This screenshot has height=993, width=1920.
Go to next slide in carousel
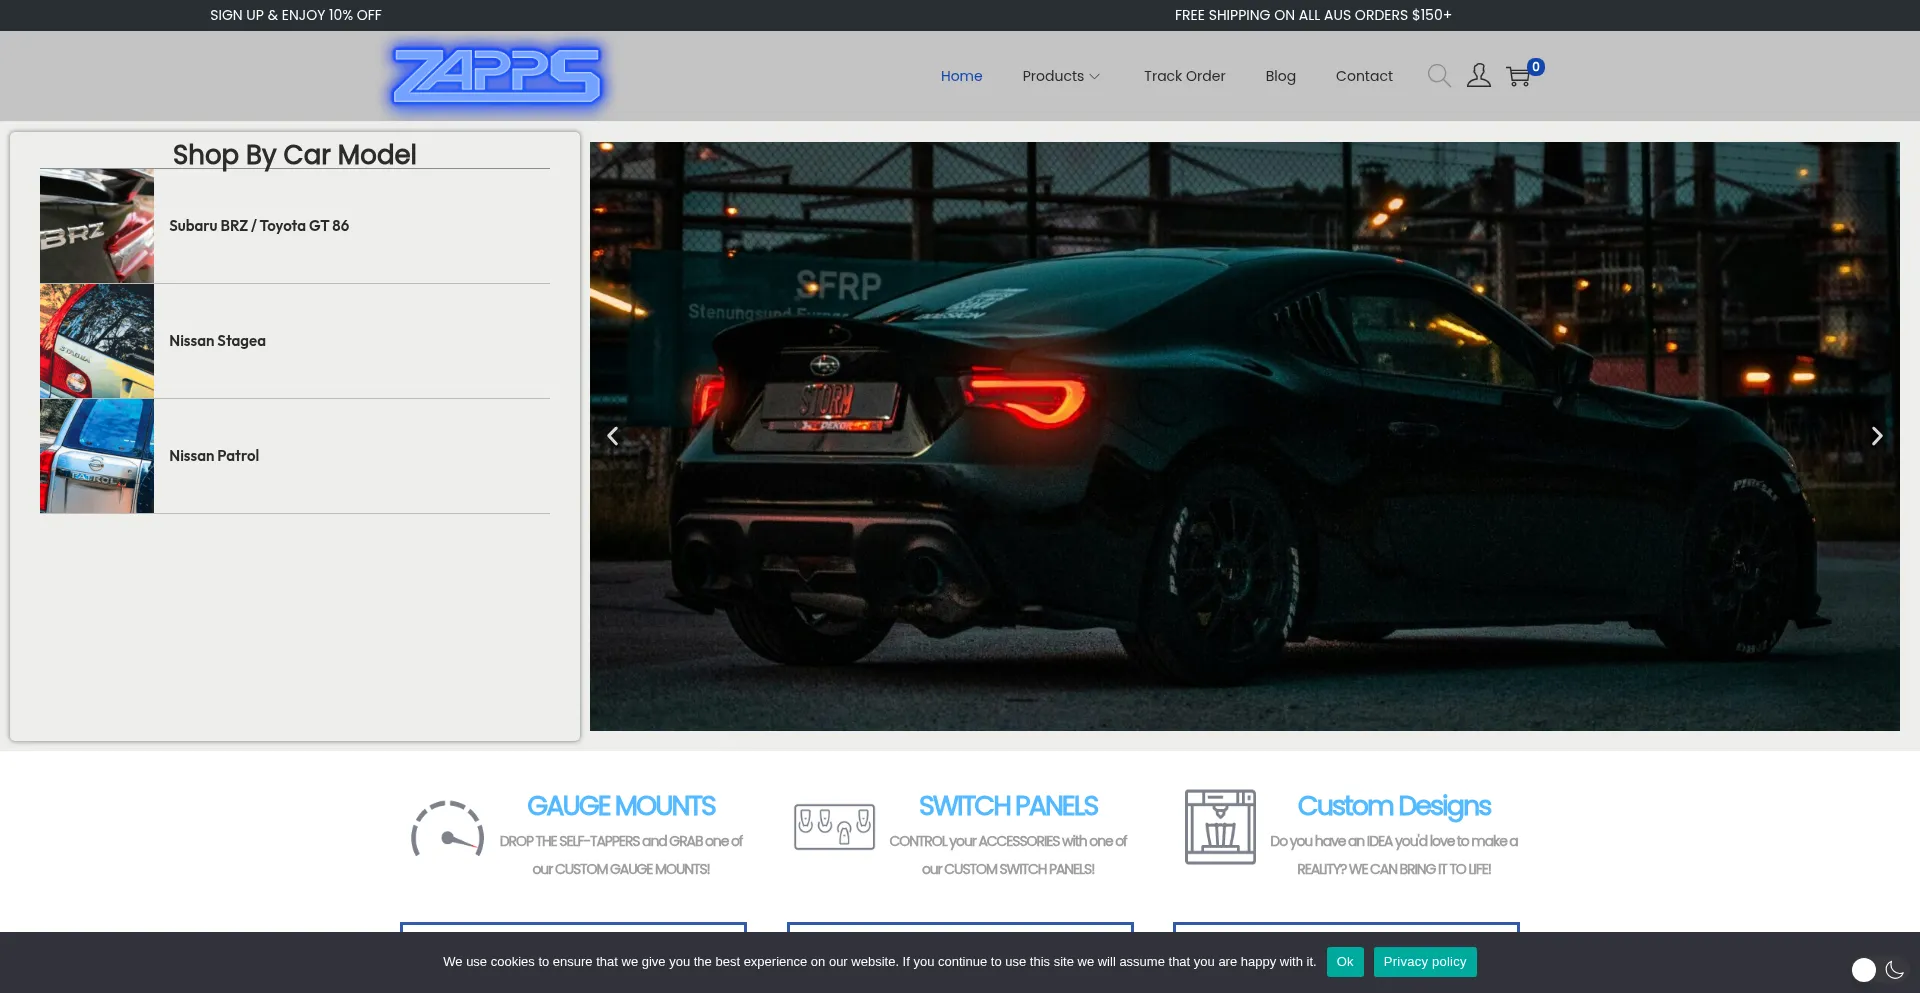1876,436
